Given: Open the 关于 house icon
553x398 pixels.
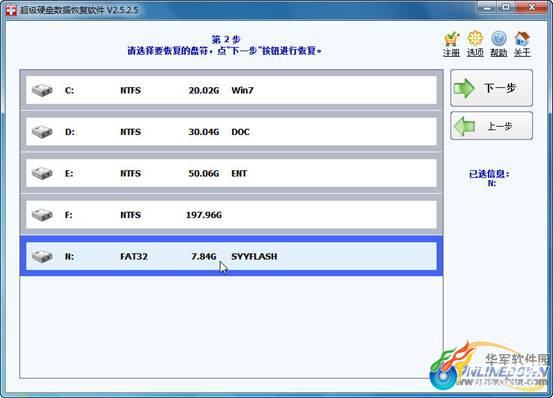Looking at the screenshot, I should point(522,39).
